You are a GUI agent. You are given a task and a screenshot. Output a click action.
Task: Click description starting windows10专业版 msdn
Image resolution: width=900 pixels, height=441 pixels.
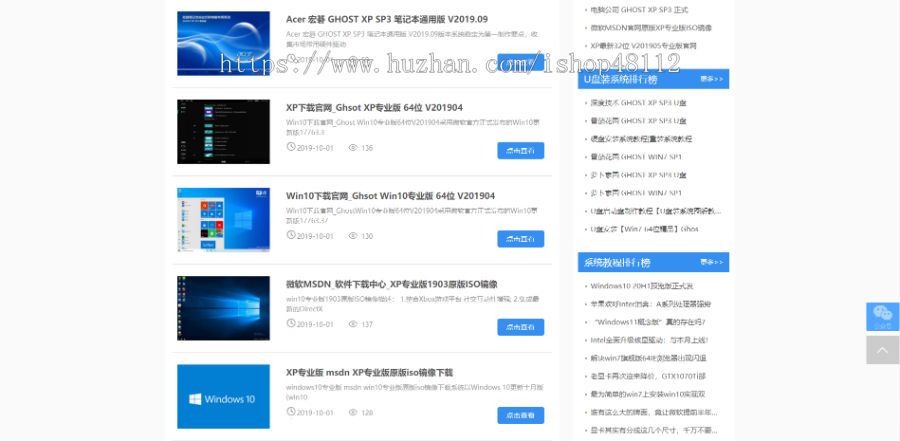point(415,392)
